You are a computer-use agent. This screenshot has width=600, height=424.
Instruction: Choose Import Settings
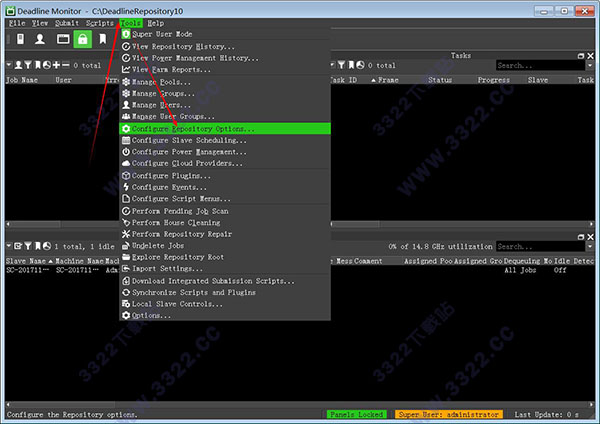click(x=225, y=269)
